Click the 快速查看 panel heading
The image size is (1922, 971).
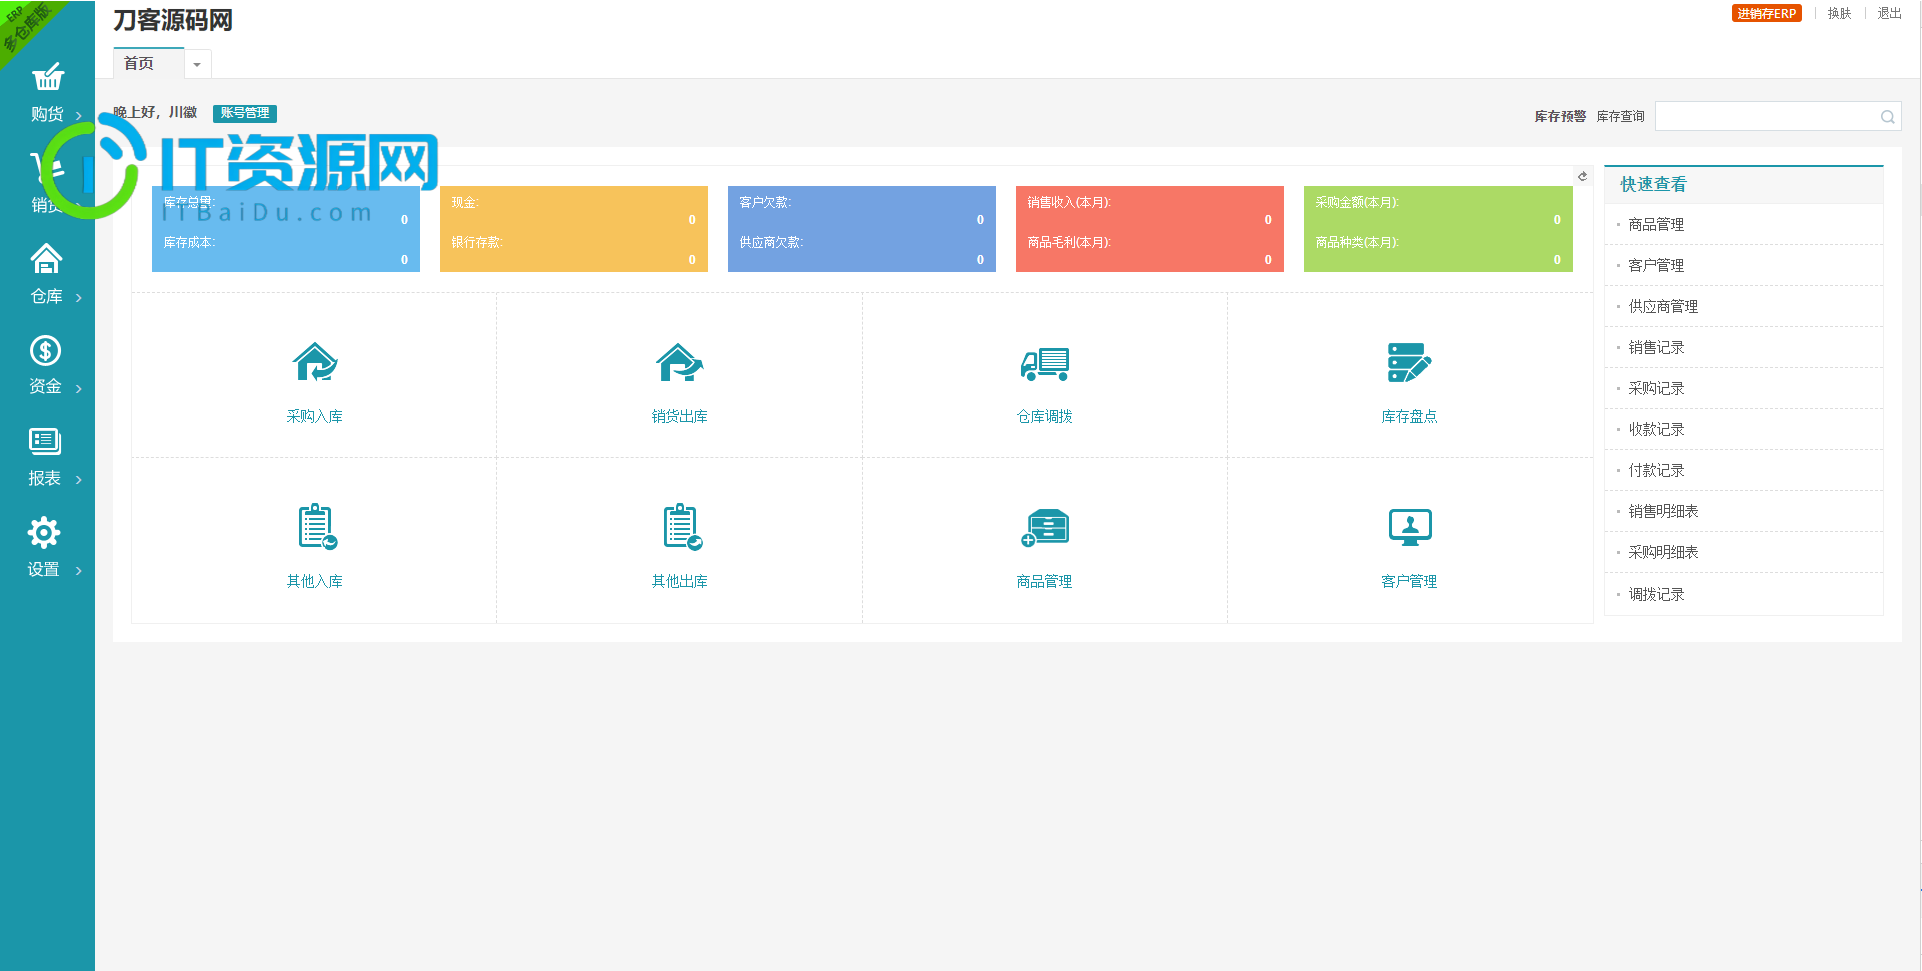pyautogui.click(x=1653, y=184)
